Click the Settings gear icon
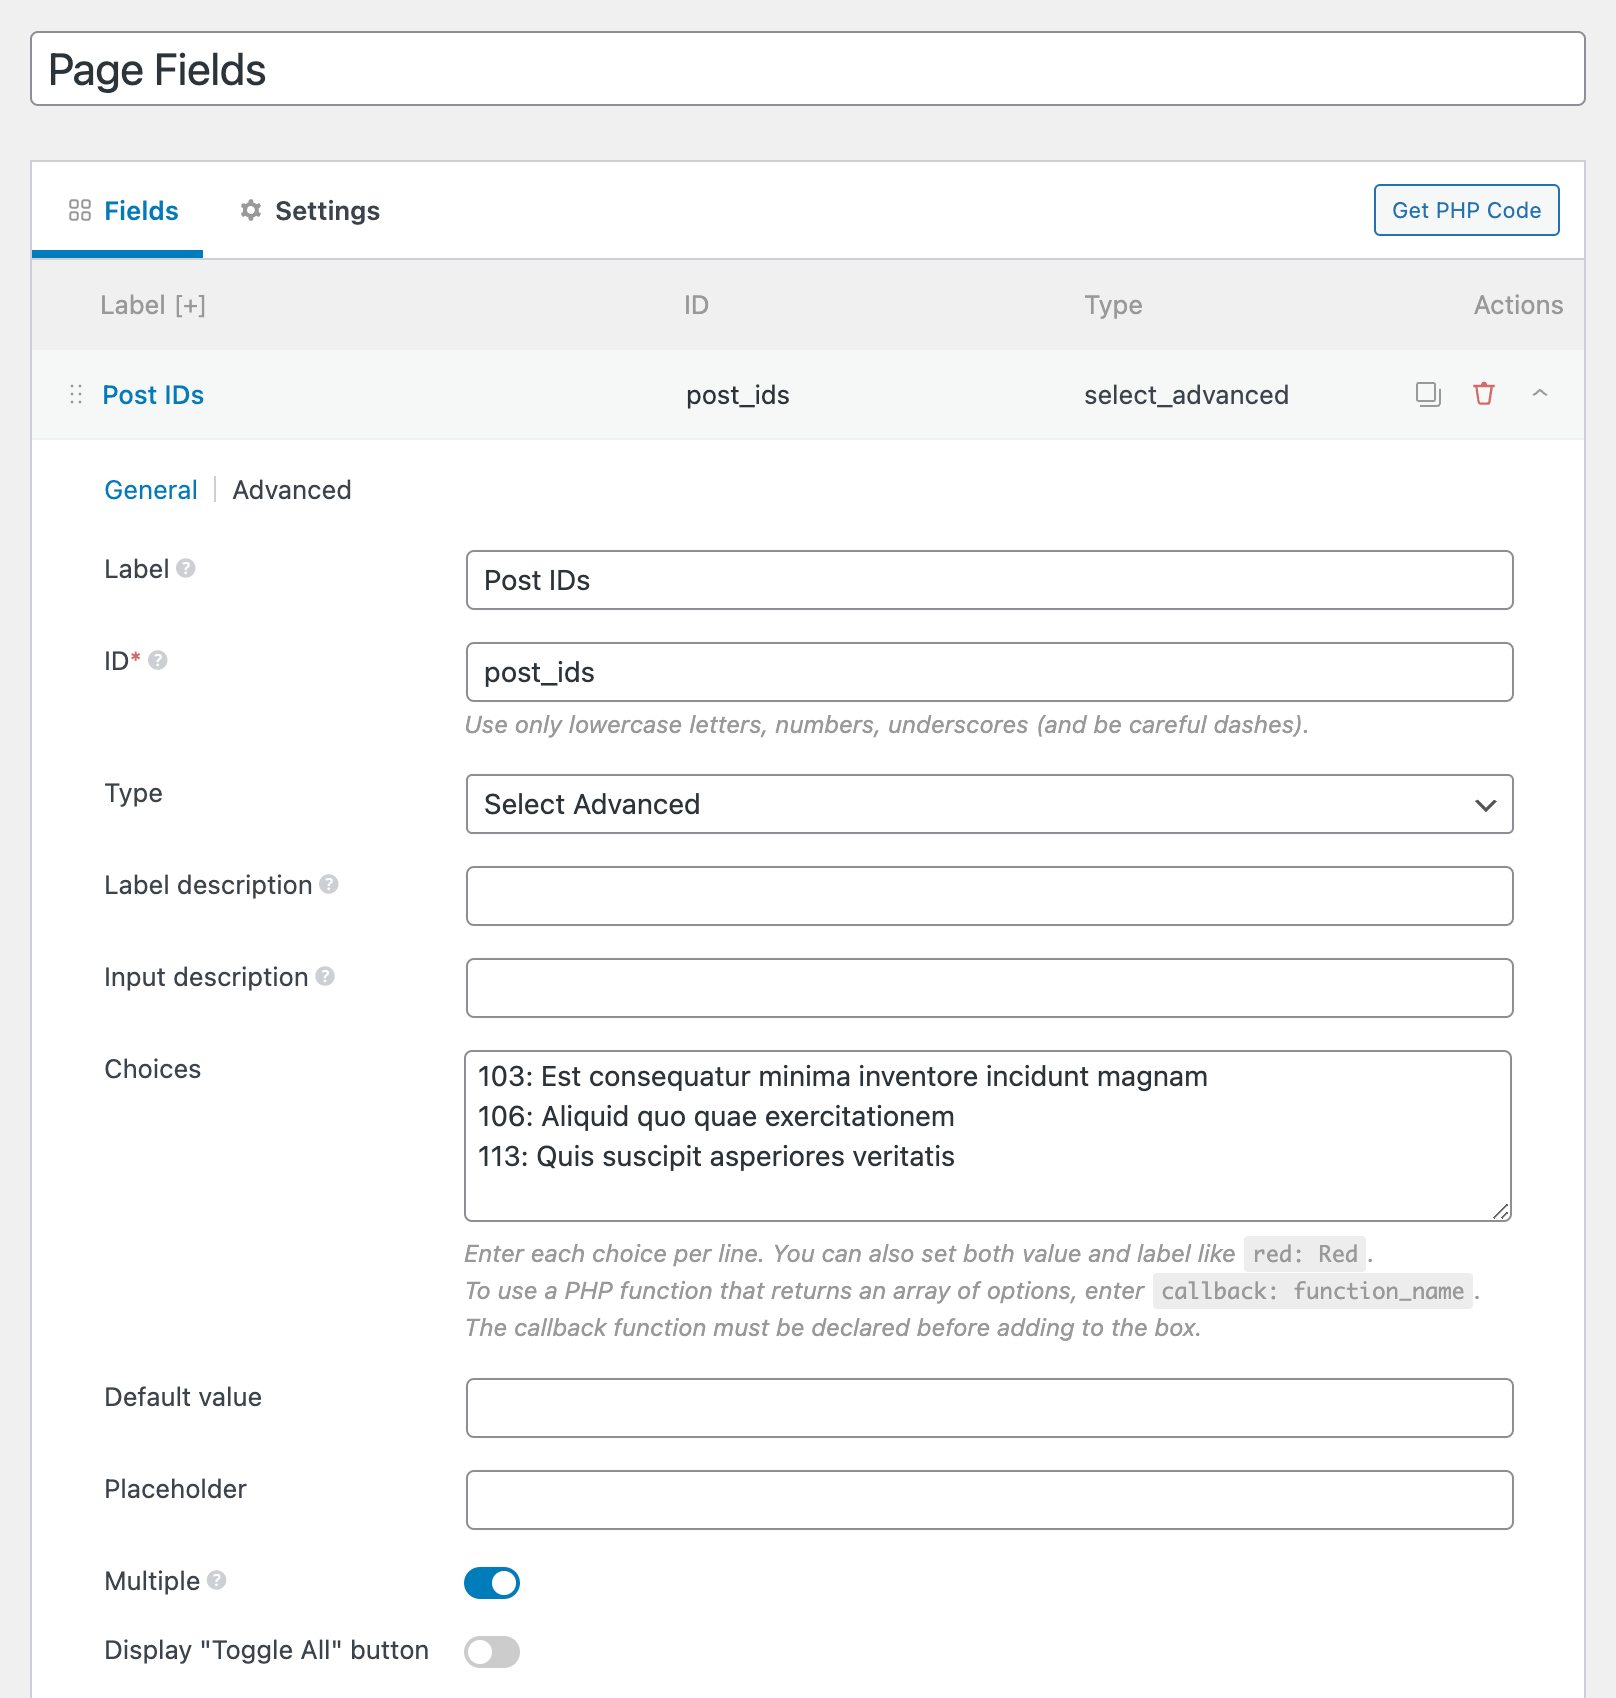This screenshot has width=1616, height=1698. coord(251,210)
